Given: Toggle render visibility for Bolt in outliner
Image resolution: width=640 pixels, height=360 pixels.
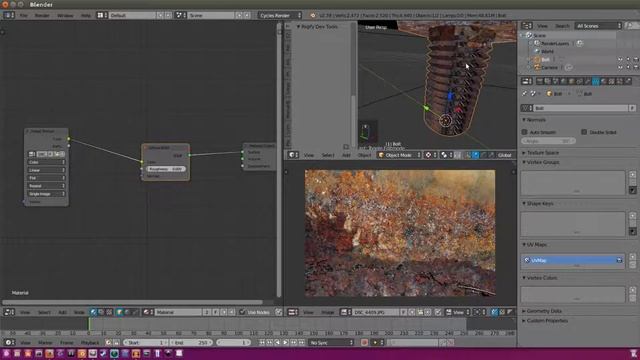Looking at the screenshot, I should point(636,60).
